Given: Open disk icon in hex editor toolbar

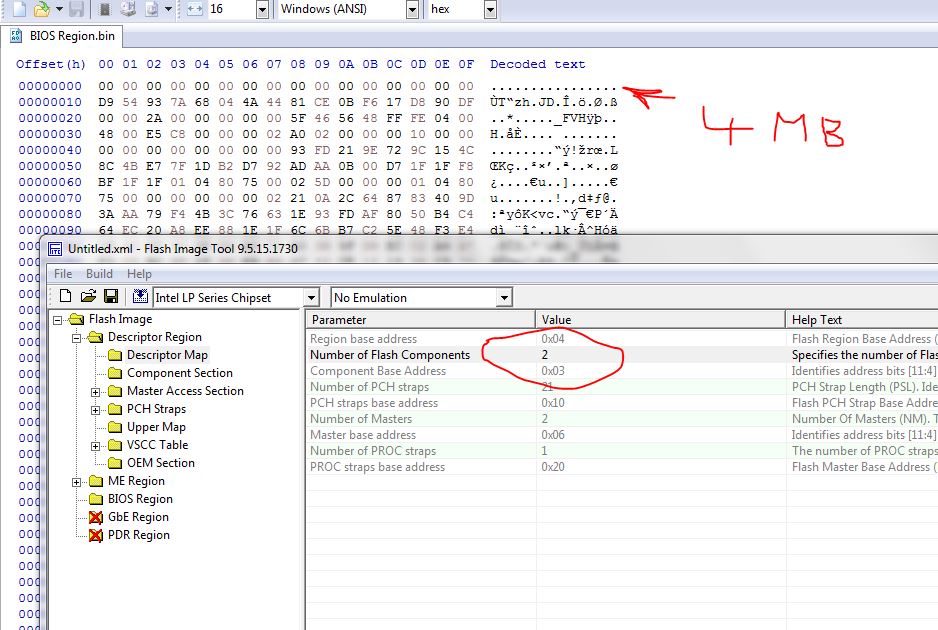Looking at the screenshot, I should pos(128,8).
